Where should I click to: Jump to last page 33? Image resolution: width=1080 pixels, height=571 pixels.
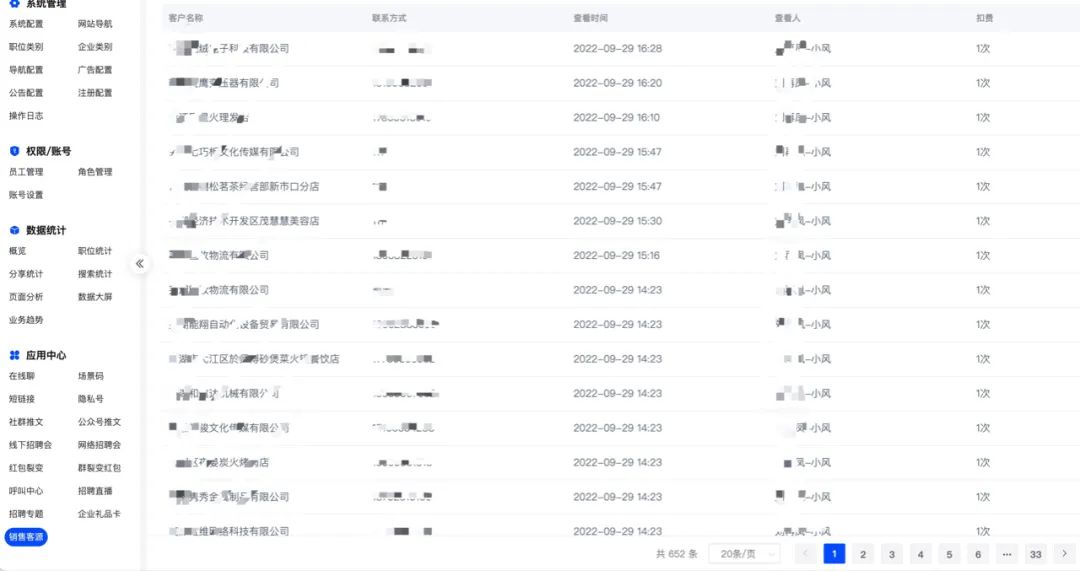pos(1035,554)
